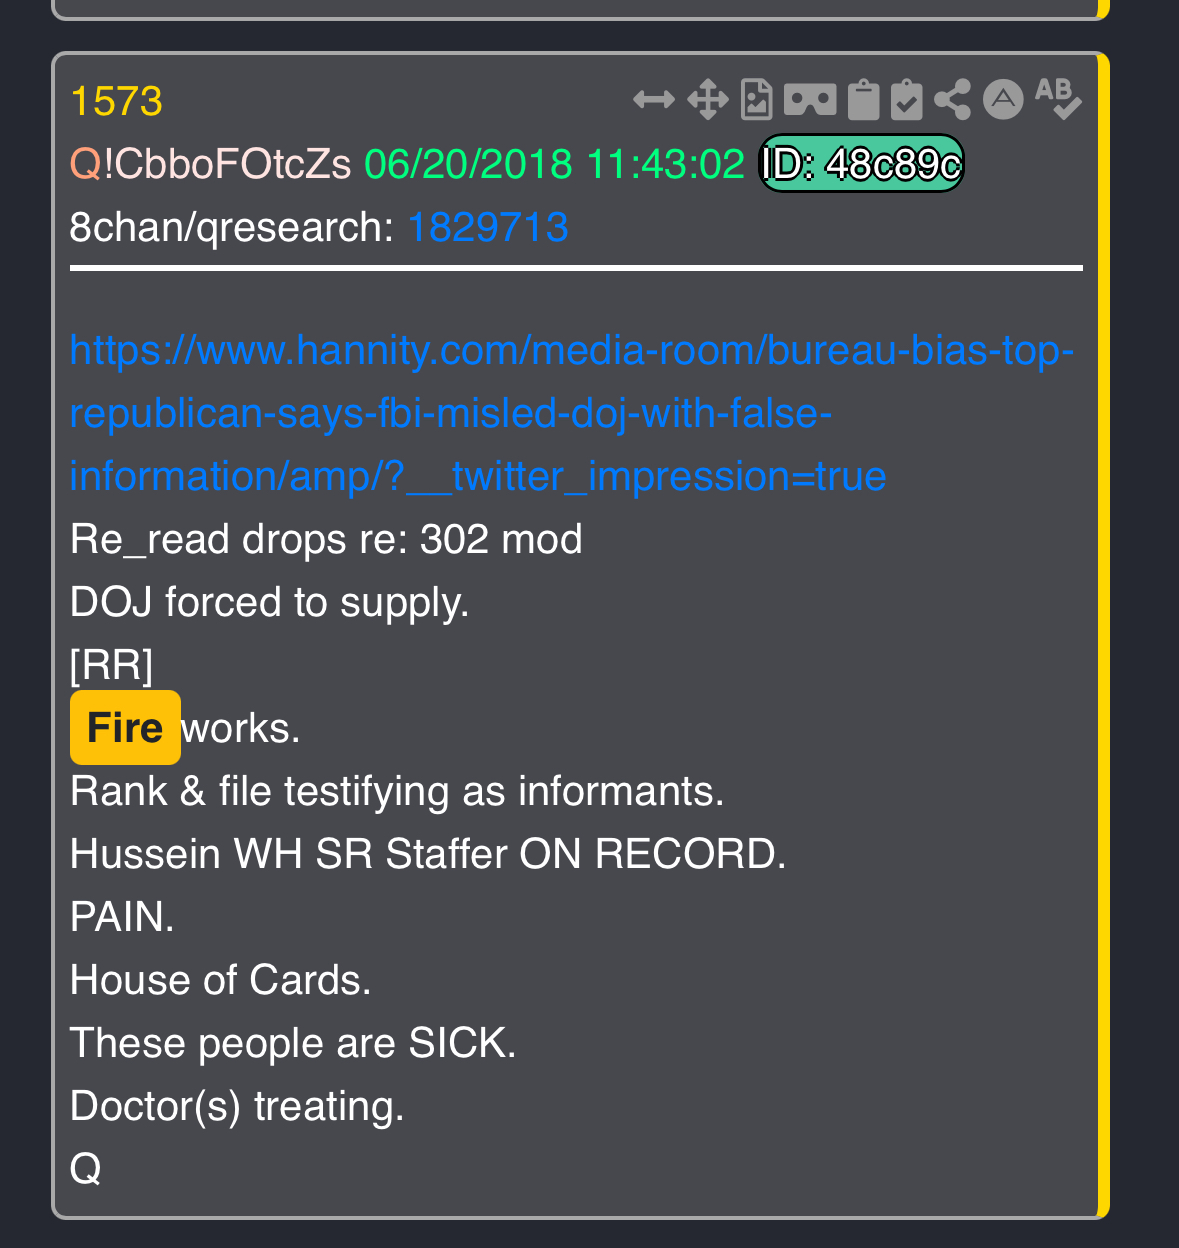Click the [RR] text line

[x=111, y=665]
